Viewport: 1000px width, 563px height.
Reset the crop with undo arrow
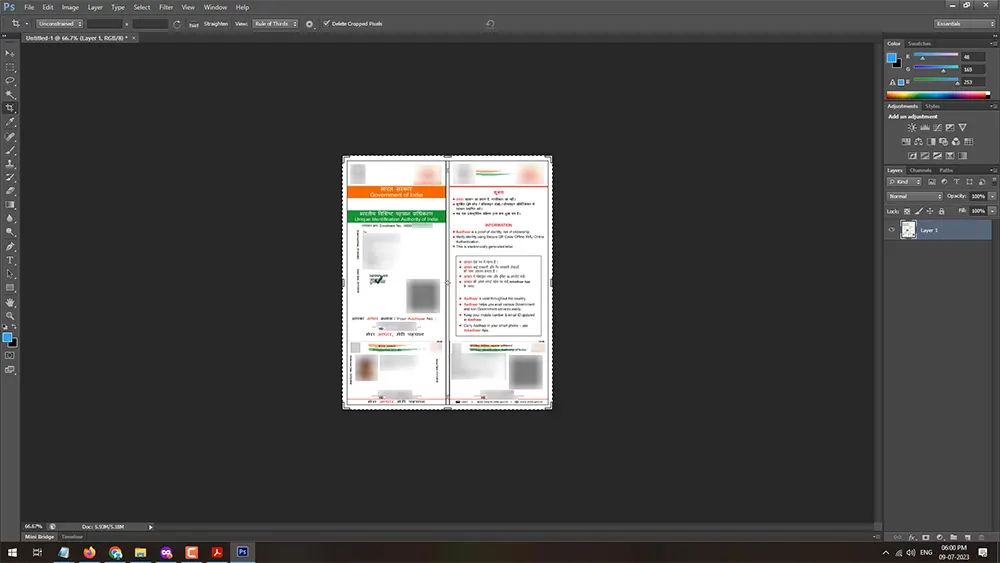pyautogui.click(x=490, y=24)
